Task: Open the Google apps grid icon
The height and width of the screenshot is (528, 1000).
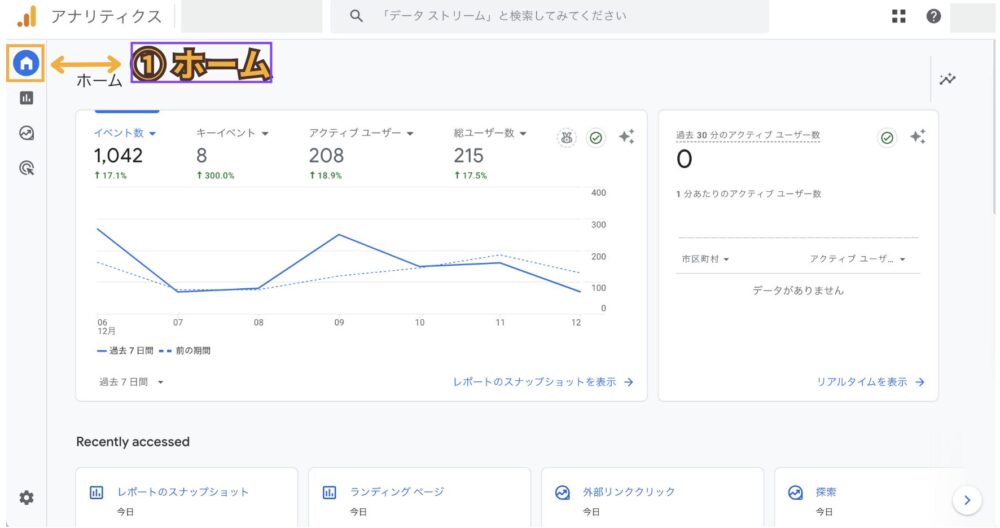Action: point(899,17)
